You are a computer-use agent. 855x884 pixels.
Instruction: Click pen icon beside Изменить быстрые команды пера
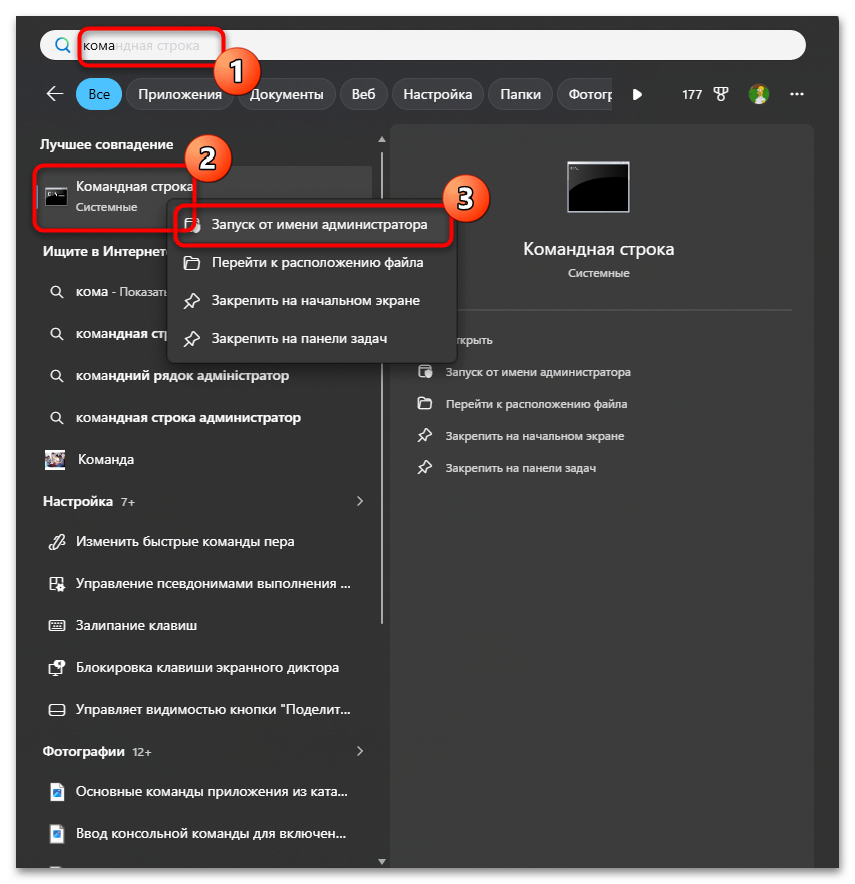click(x=57, y=542)
